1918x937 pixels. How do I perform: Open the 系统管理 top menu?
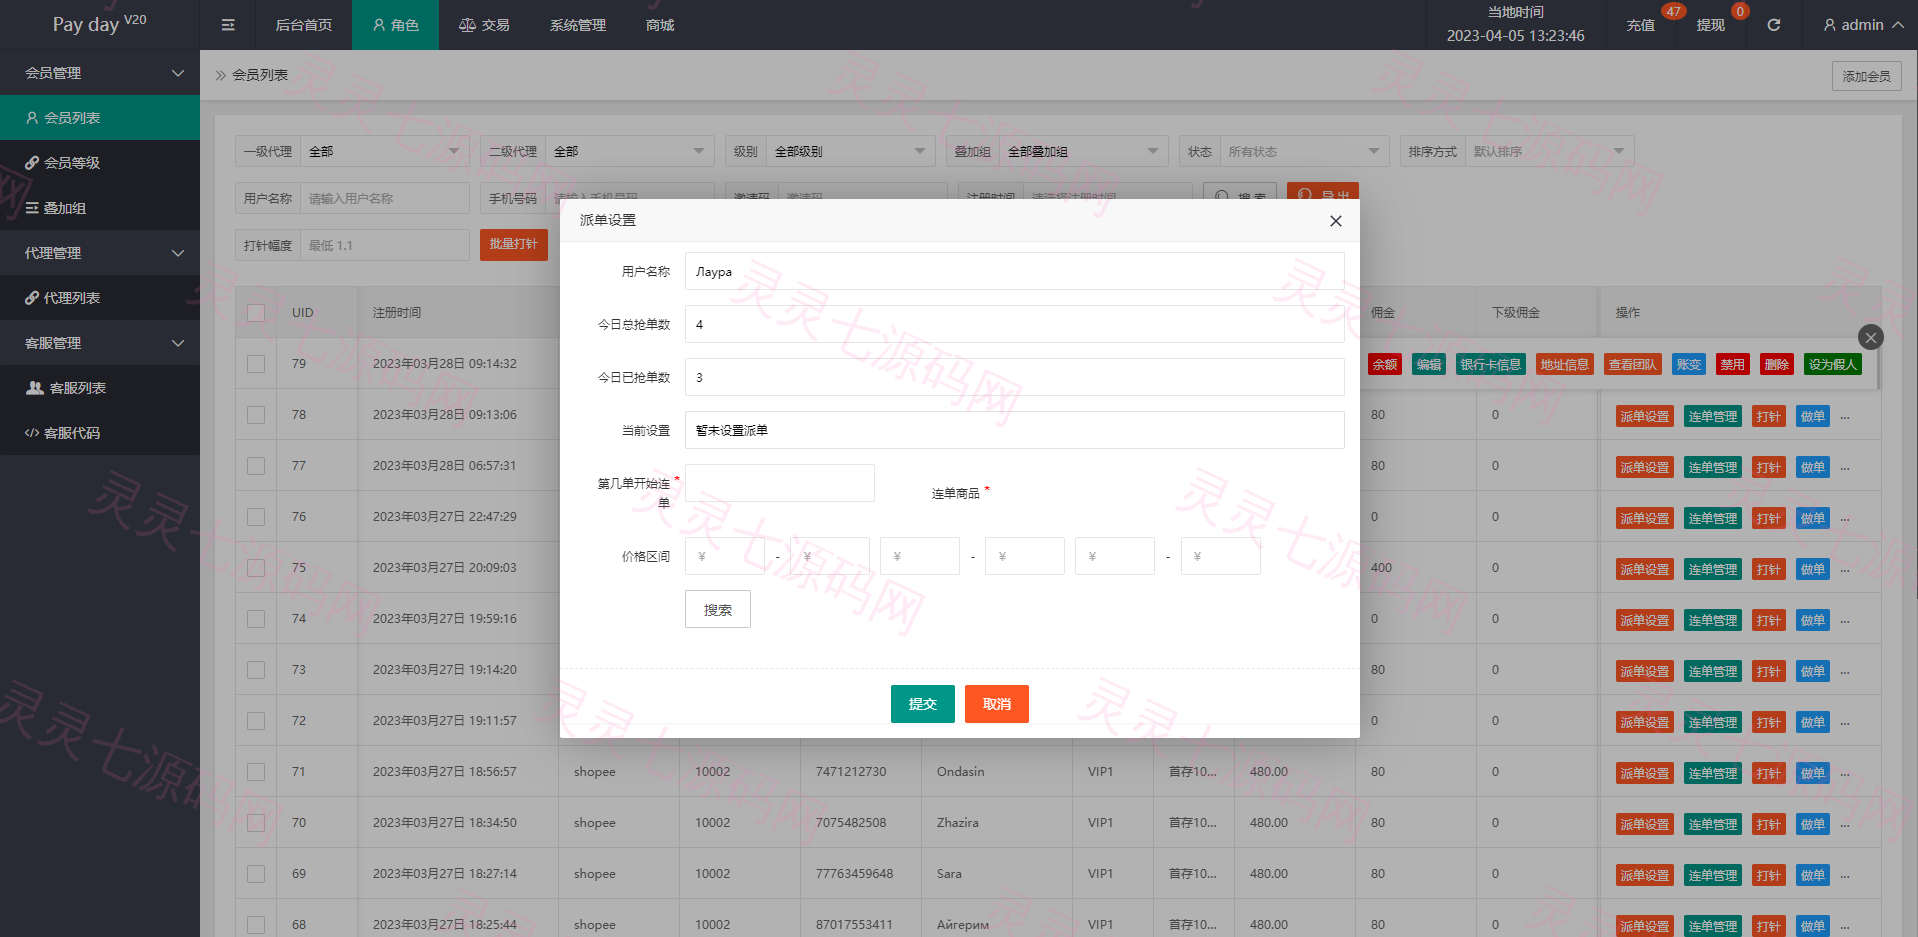point(578,25)
